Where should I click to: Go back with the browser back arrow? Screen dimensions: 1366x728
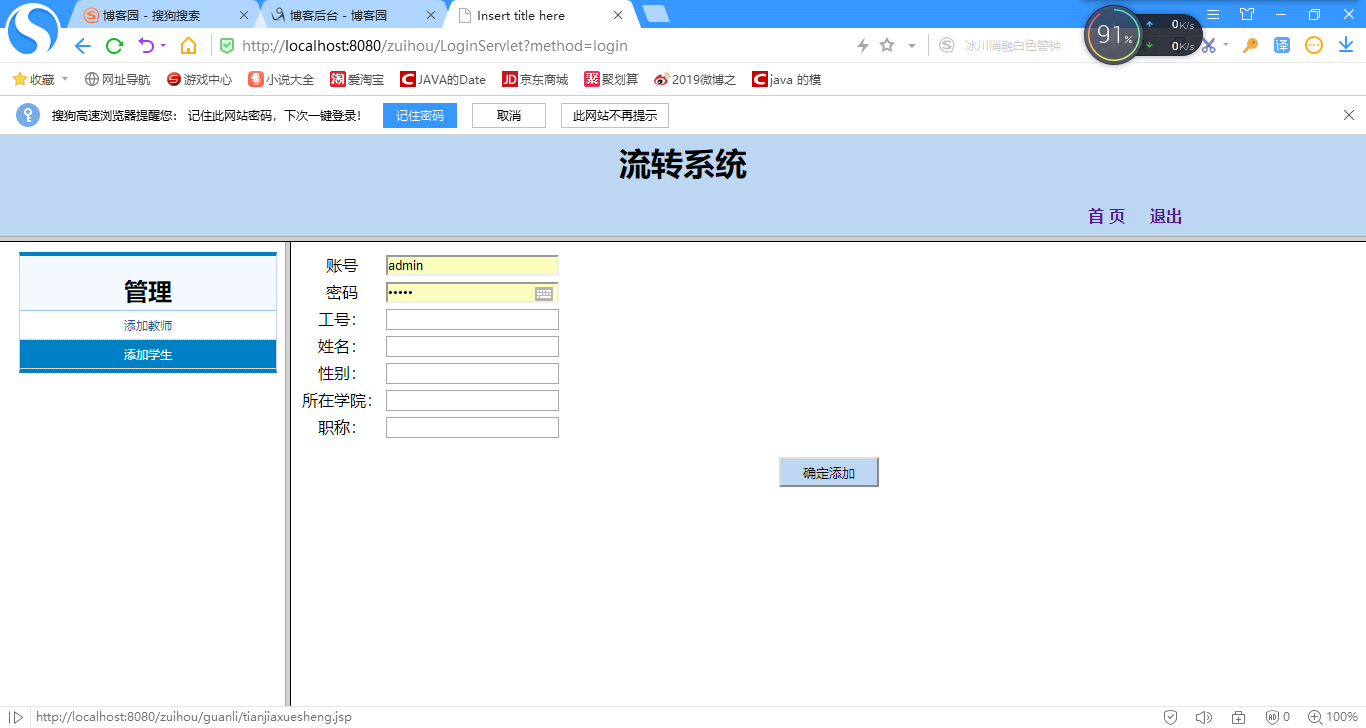(x=83, y=46)
